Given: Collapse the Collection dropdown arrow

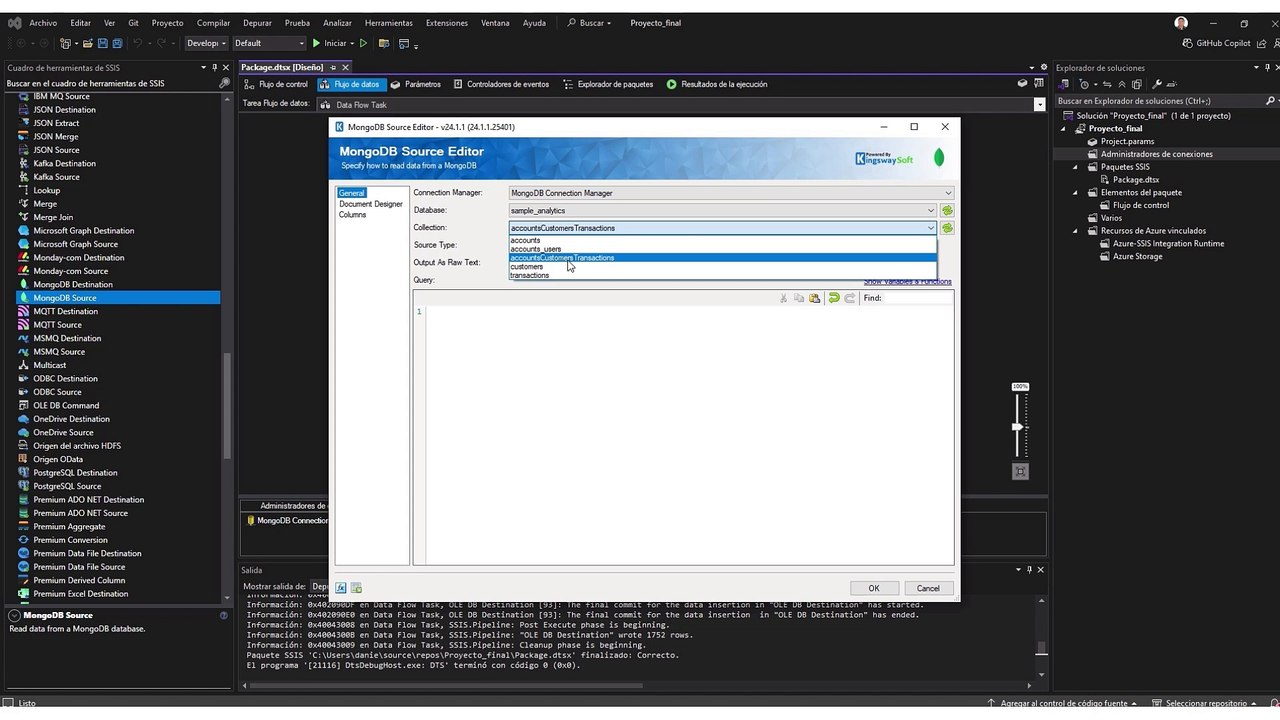Looking at the screenshot, I should (931, 228).
